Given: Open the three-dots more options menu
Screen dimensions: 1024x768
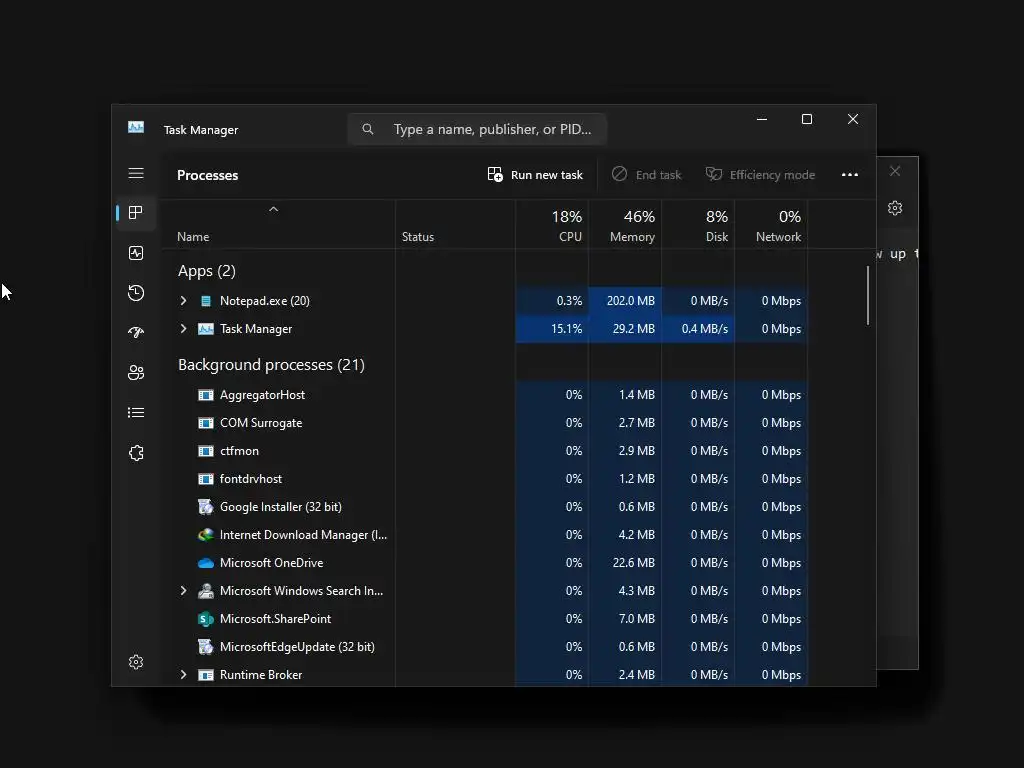Looking at the screenshot, I should tap(850, 175).
